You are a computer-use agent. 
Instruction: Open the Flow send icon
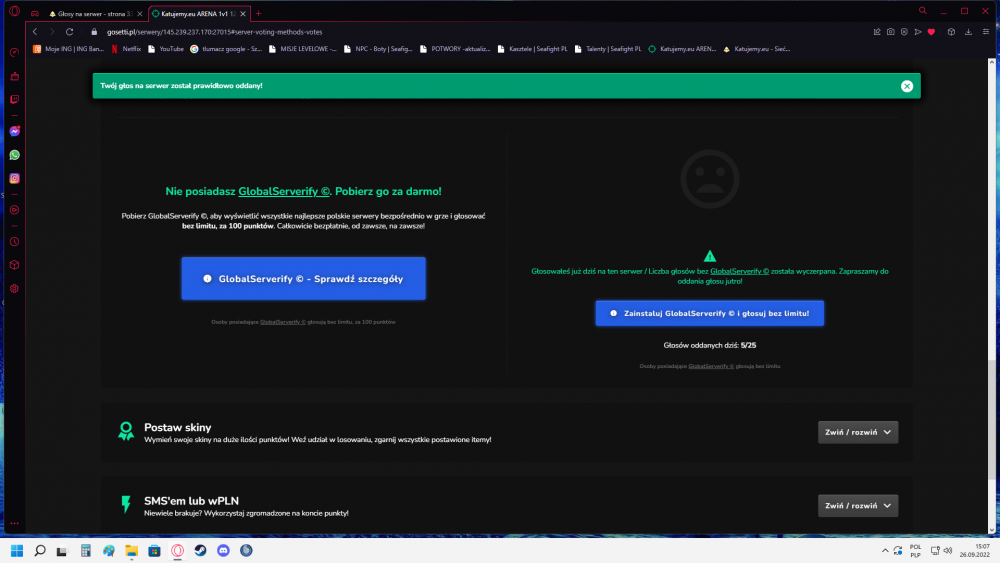click(x=918, y=32)
